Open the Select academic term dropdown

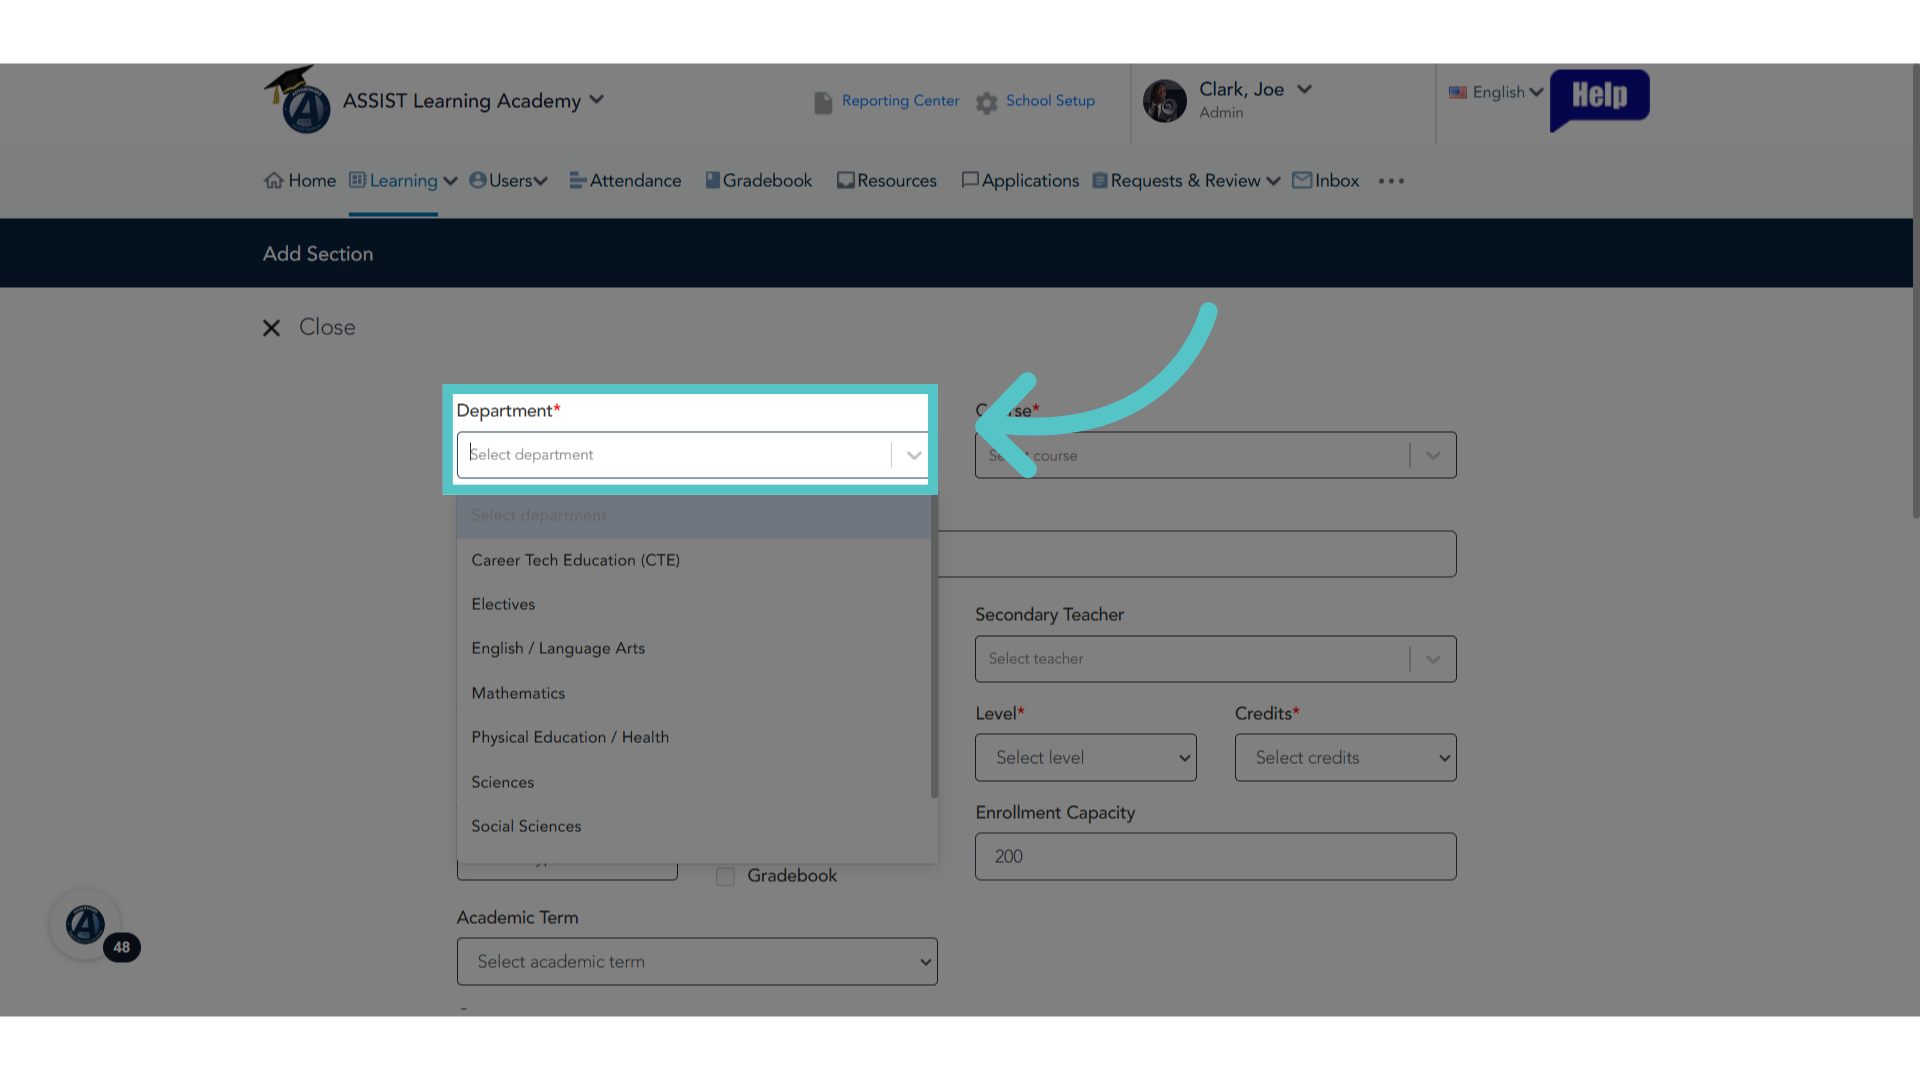click(697, 962)
